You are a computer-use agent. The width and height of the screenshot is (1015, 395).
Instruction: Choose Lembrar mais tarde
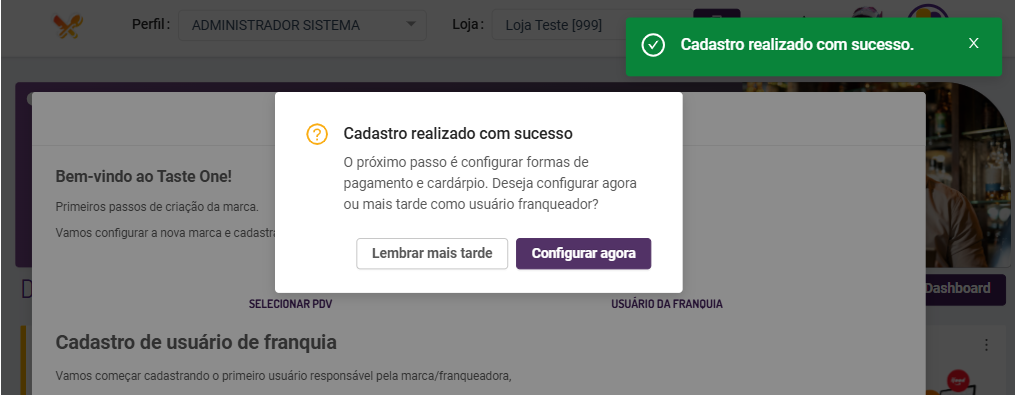click(x=432, y=253)
